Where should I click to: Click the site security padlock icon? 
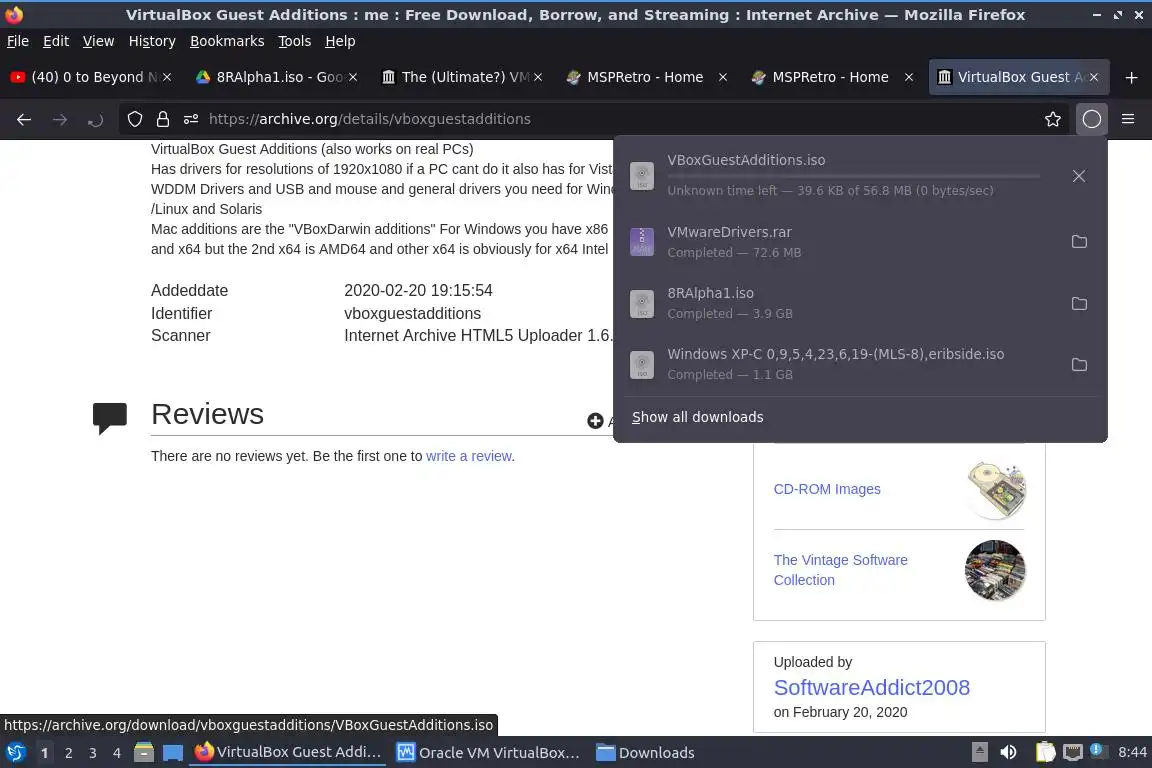[x=163, y=119]
